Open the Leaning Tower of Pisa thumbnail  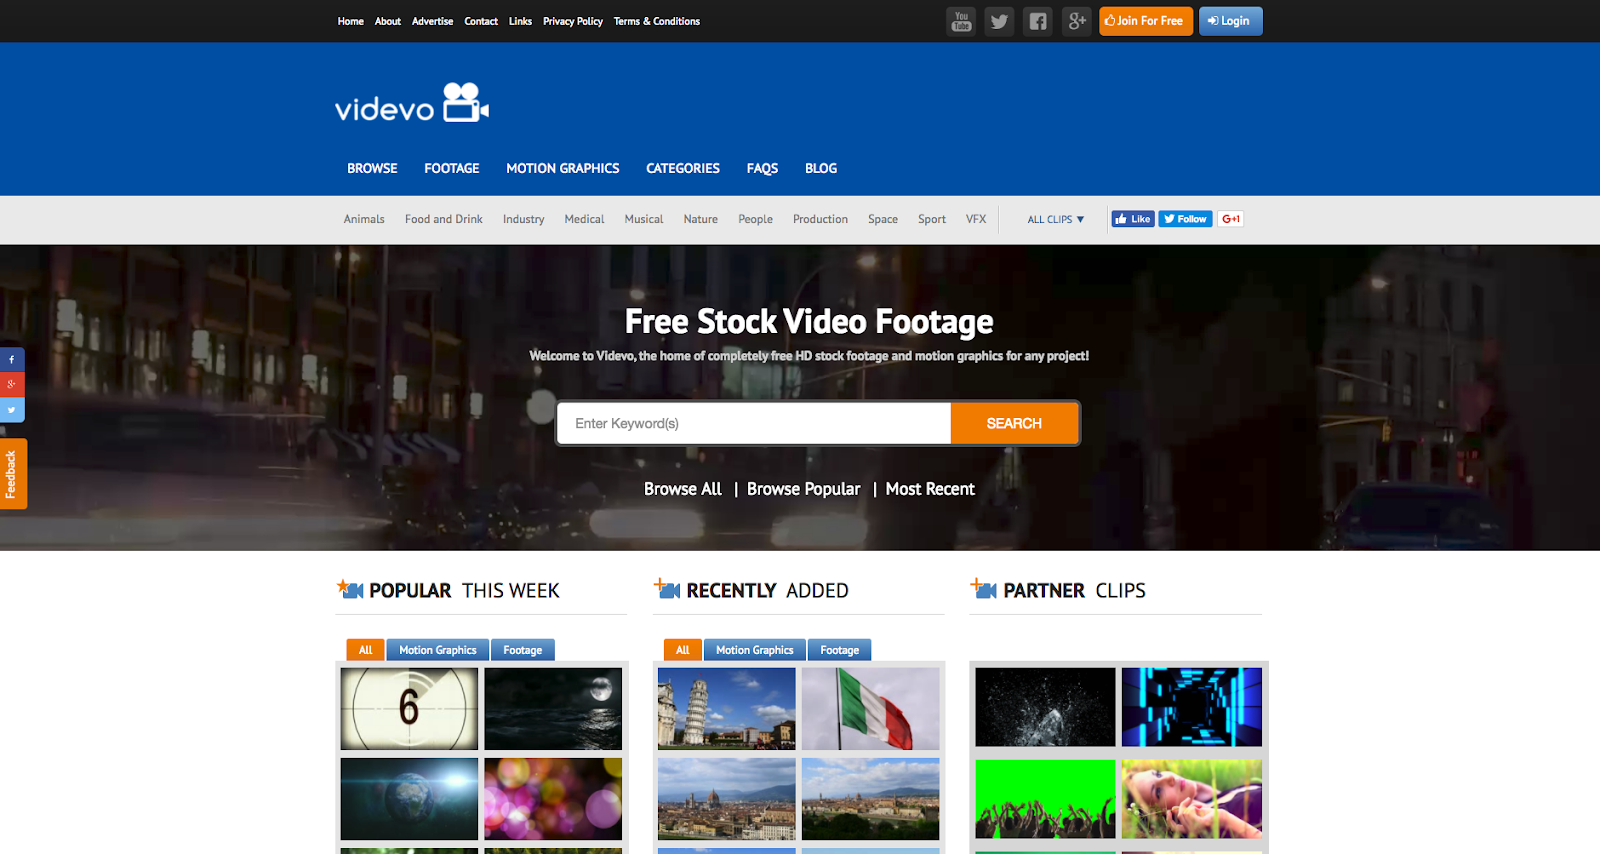[x=727, y=709]
